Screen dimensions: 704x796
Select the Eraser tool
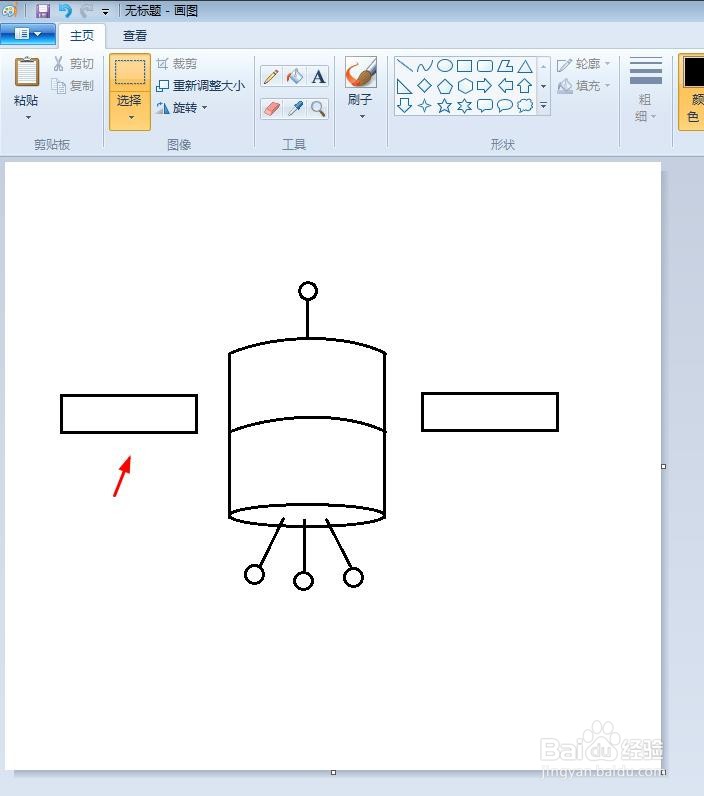tap(271, 108)
